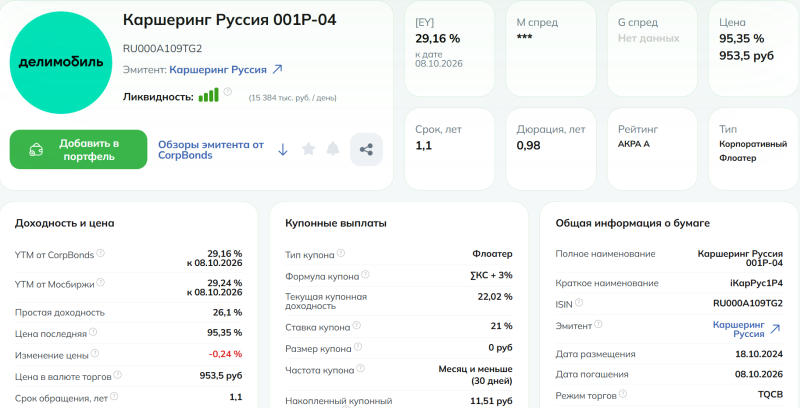Open Обзоры эмитента от CorpBonds link
Screen dimensions: 800x408
211,150
